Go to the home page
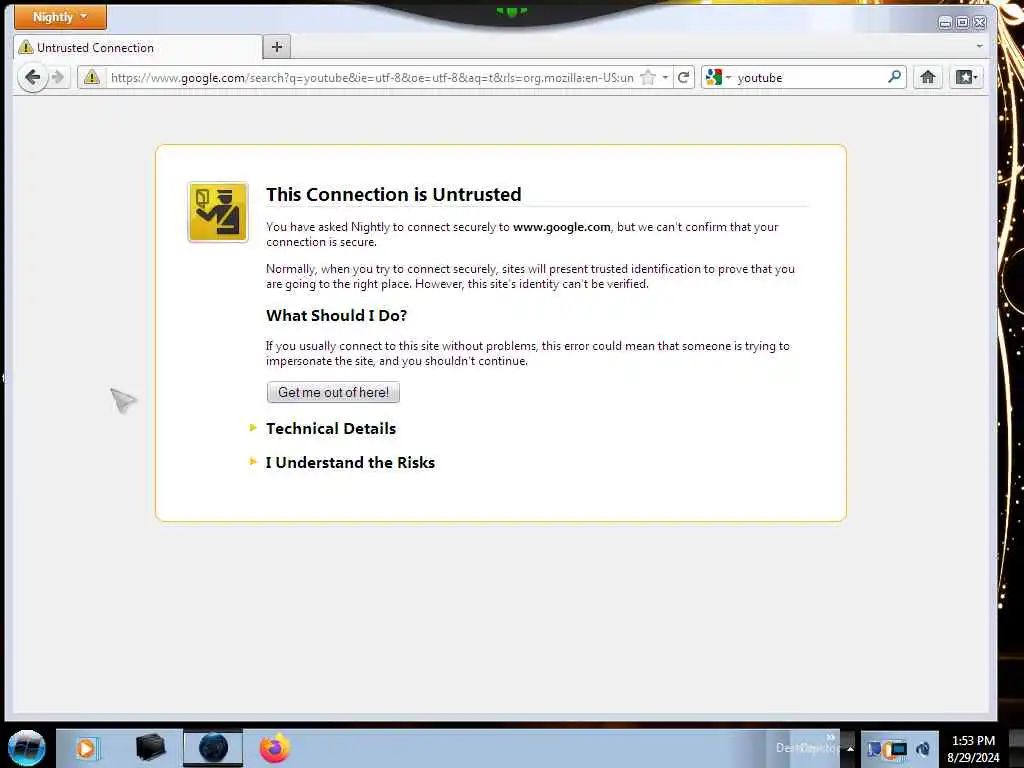The width and height of the screenshot is (1024, 768). (927, 78)
